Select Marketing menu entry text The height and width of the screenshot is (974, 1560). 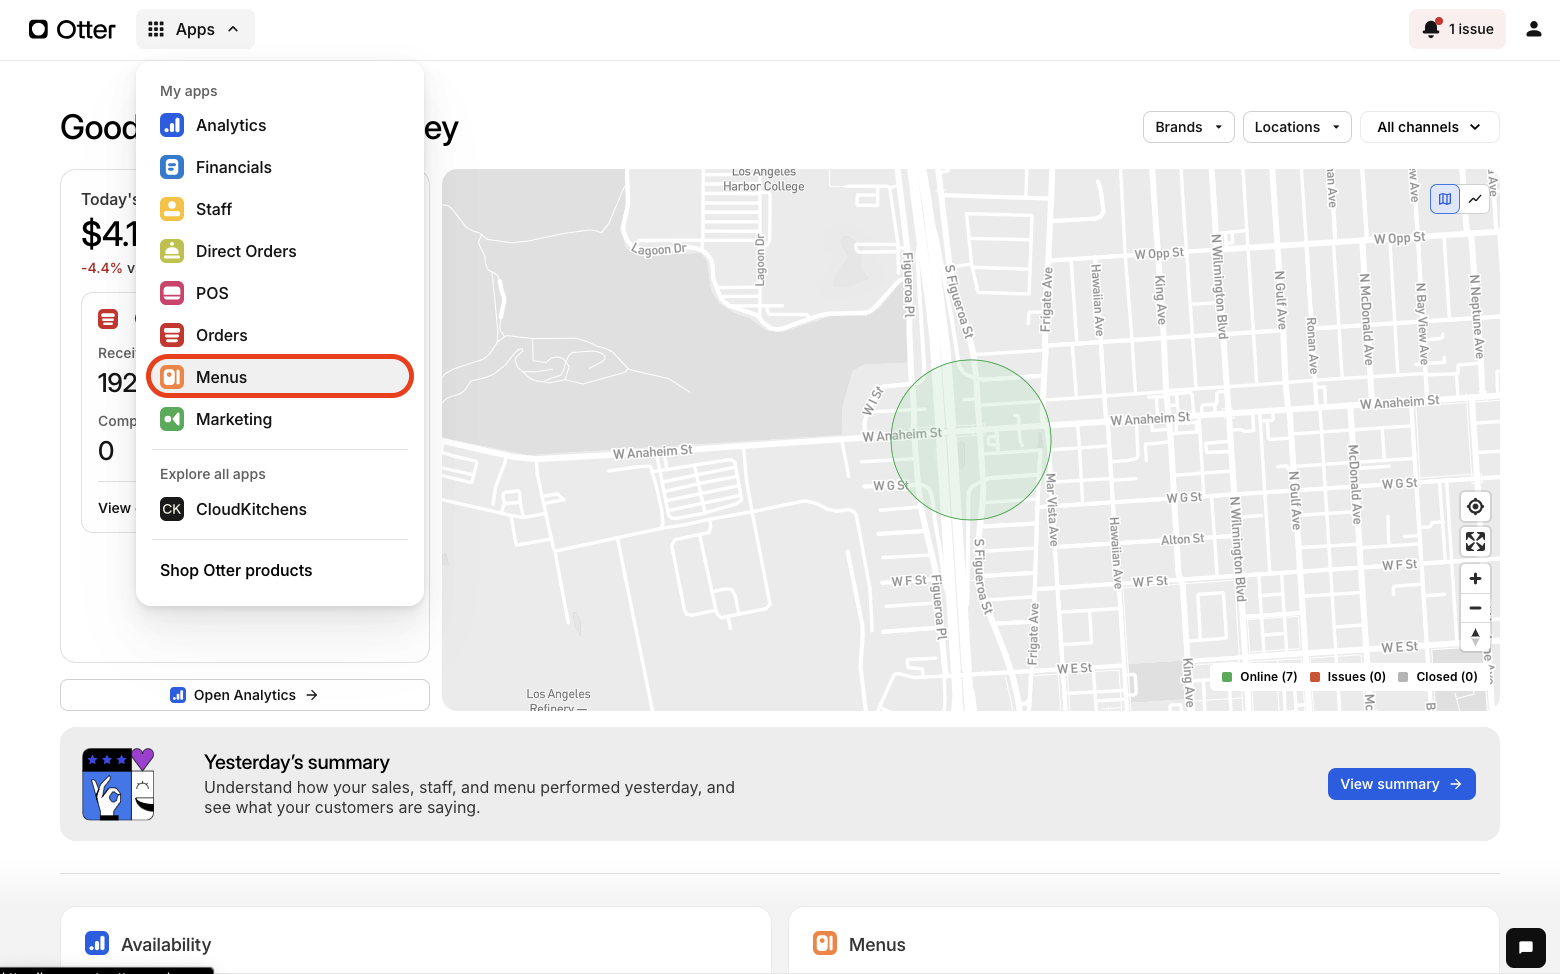(234, 419)
